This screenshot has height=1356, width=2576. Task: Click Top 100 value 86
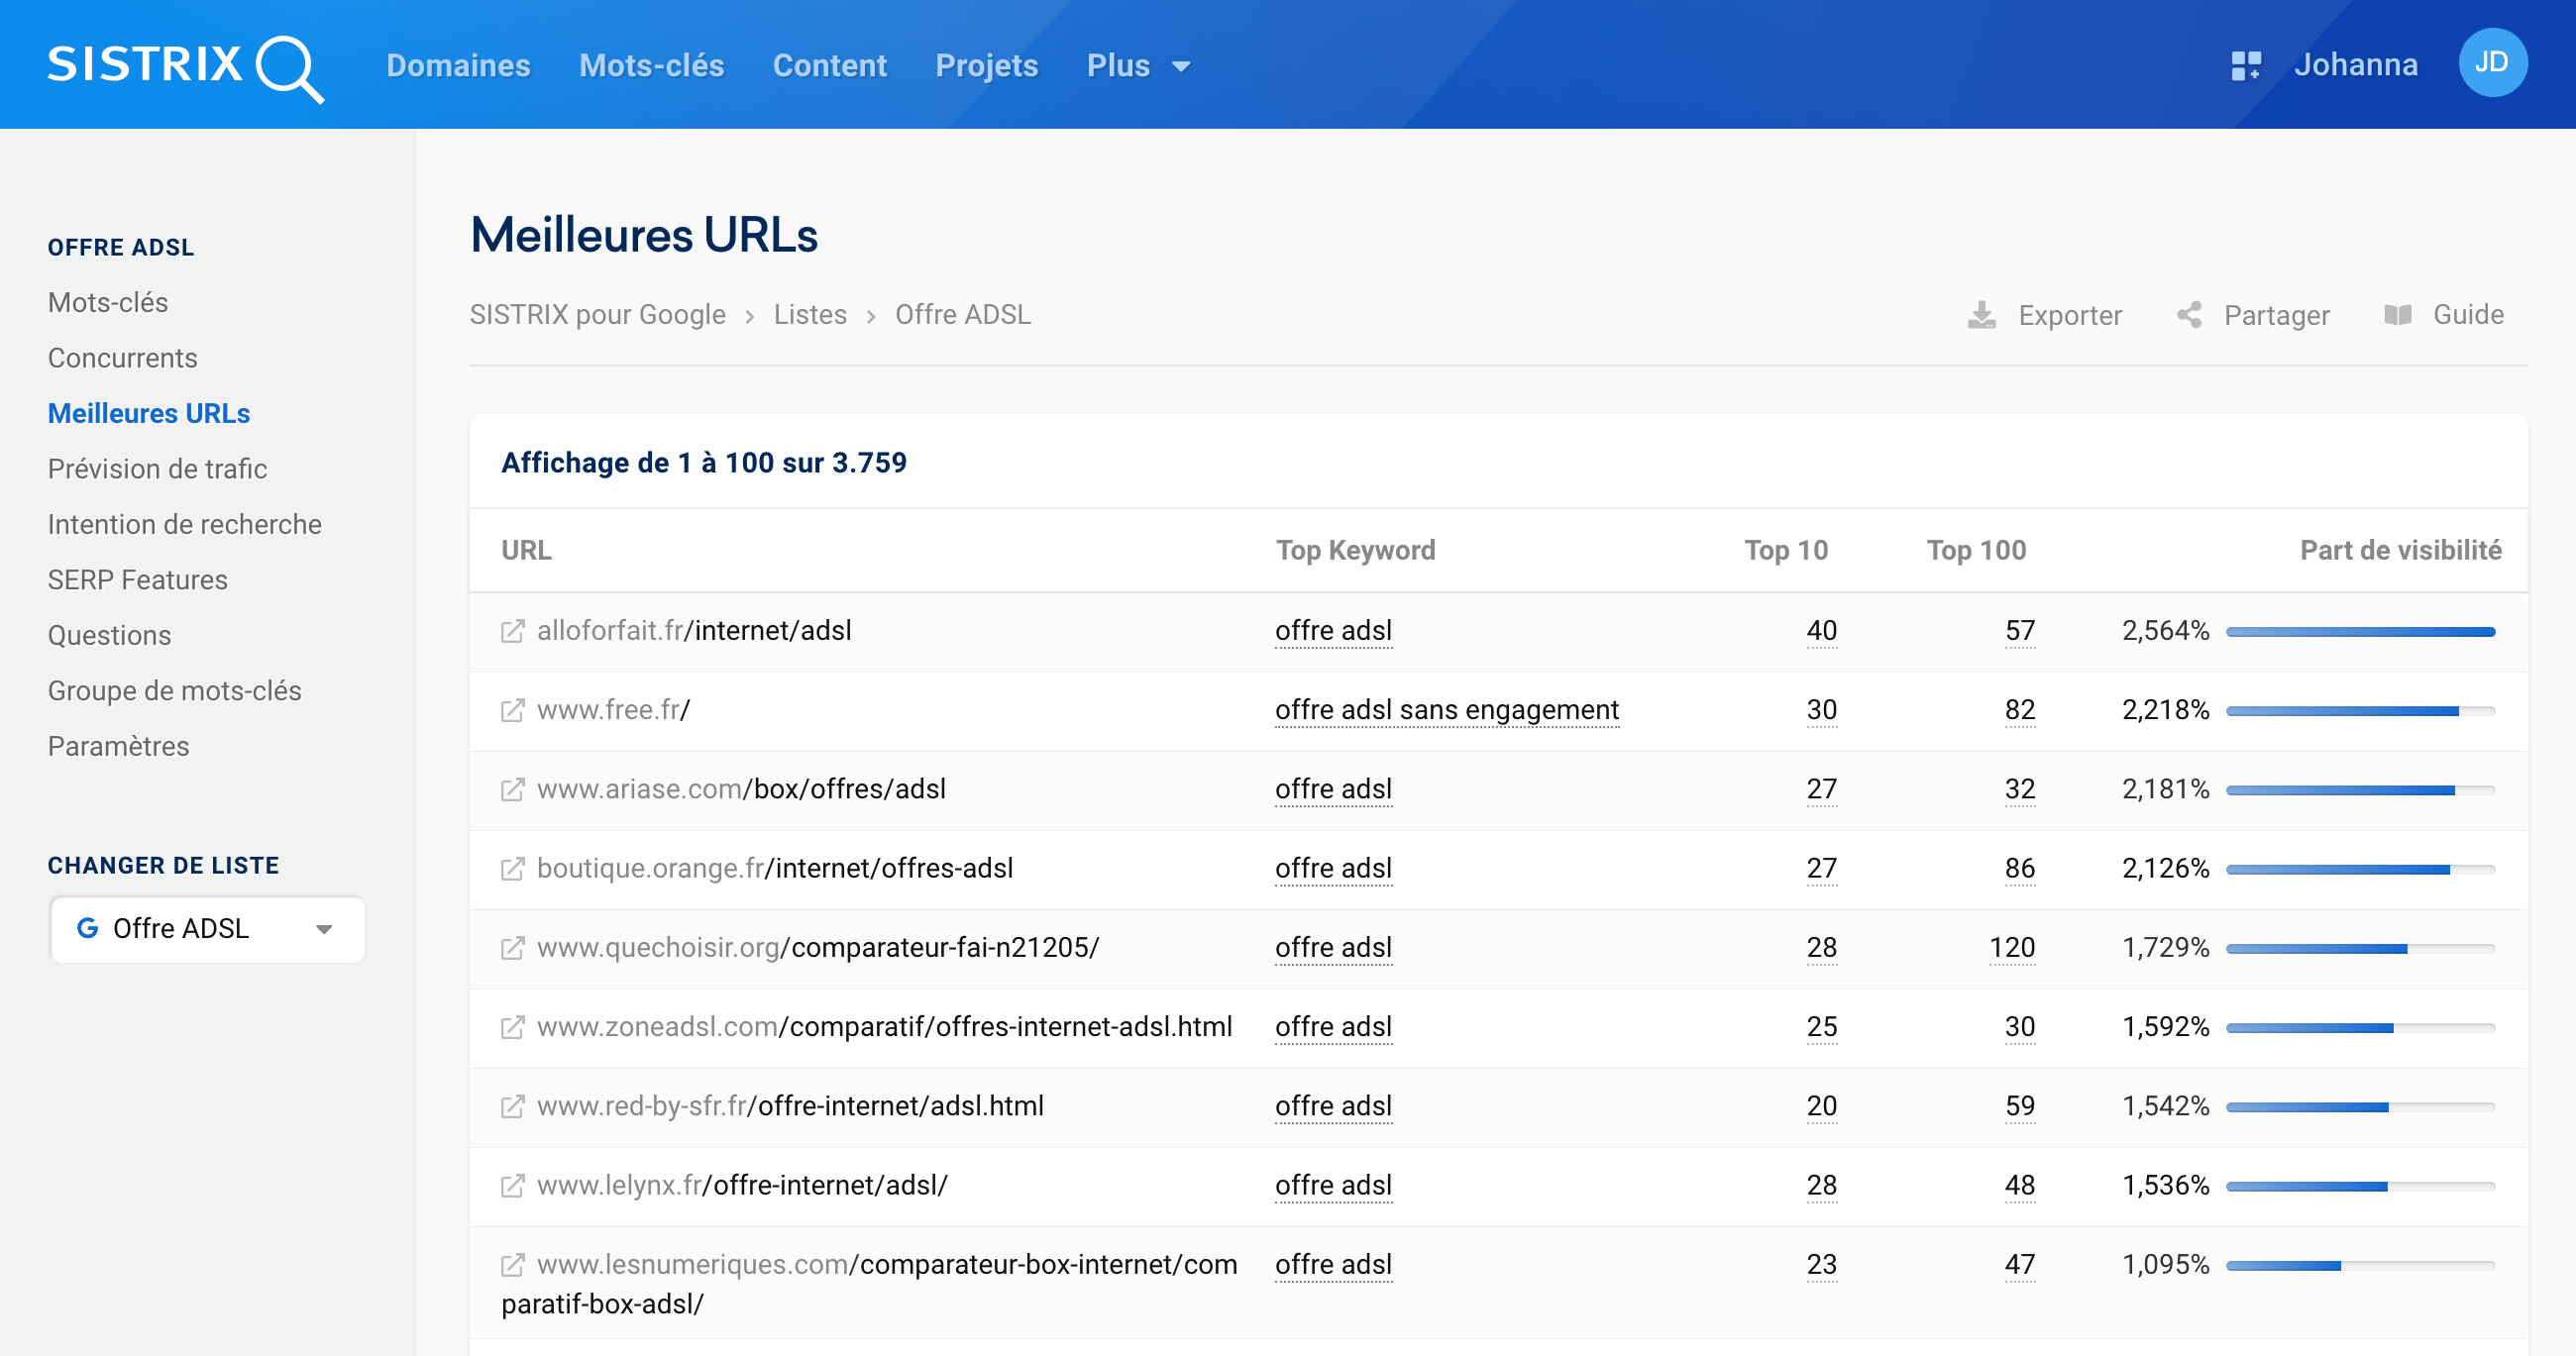tap(2019, 868)
